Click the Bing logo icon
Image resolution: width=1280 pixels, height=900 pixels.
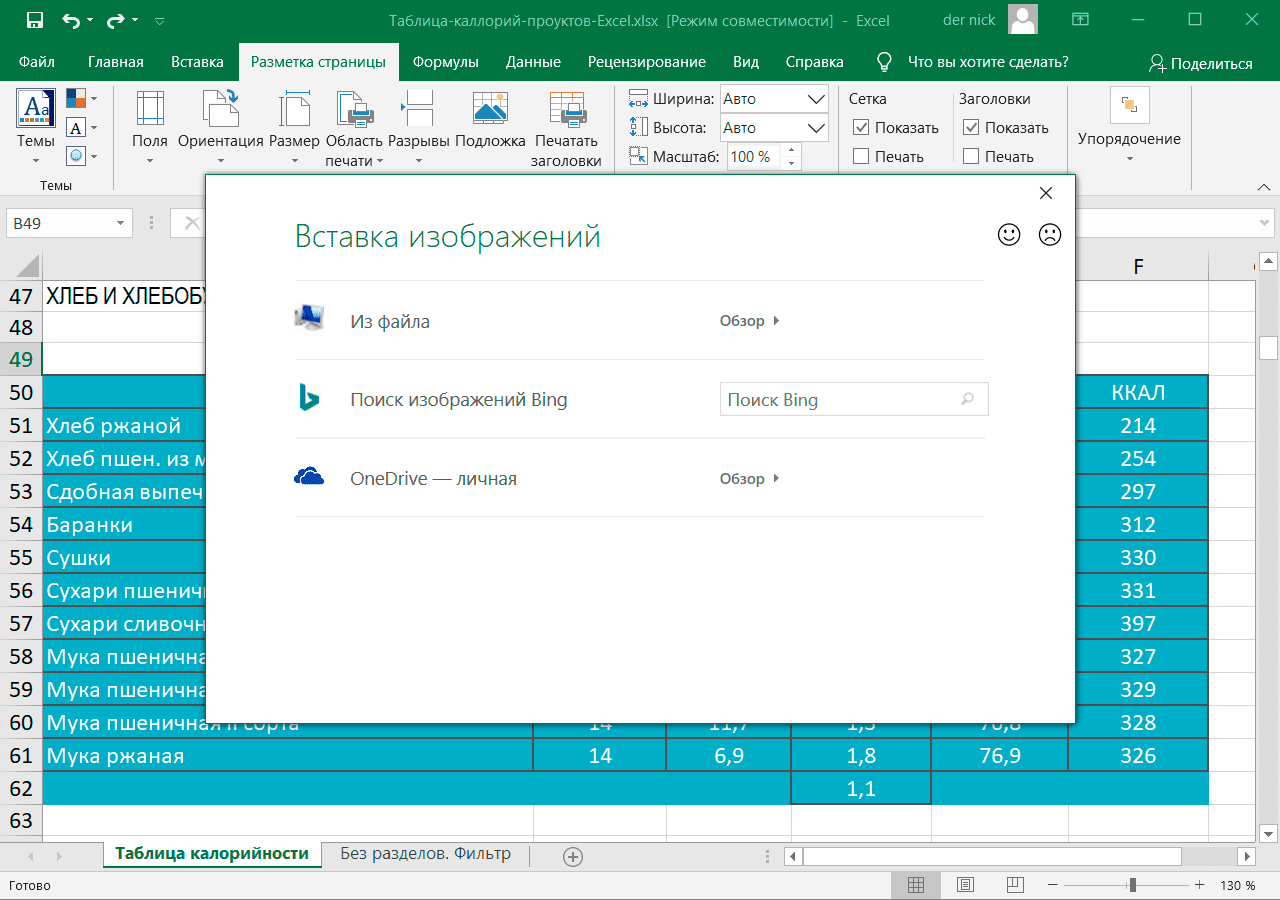coord(309,398)
